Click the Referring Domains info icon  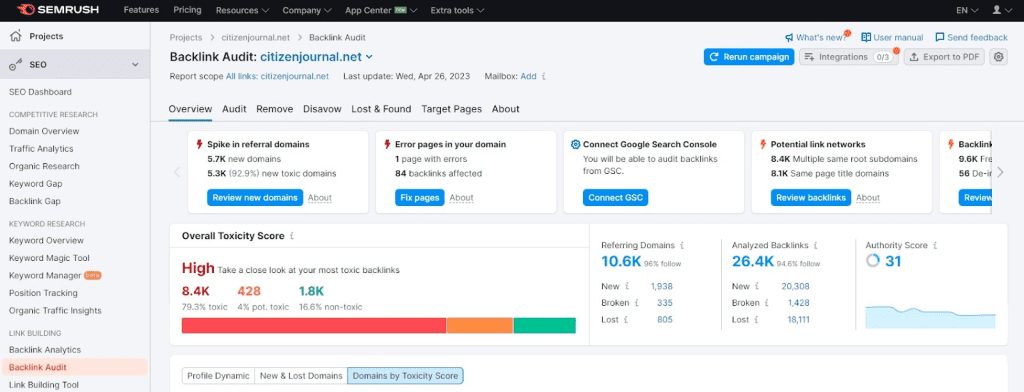click(x=682, y=246)
